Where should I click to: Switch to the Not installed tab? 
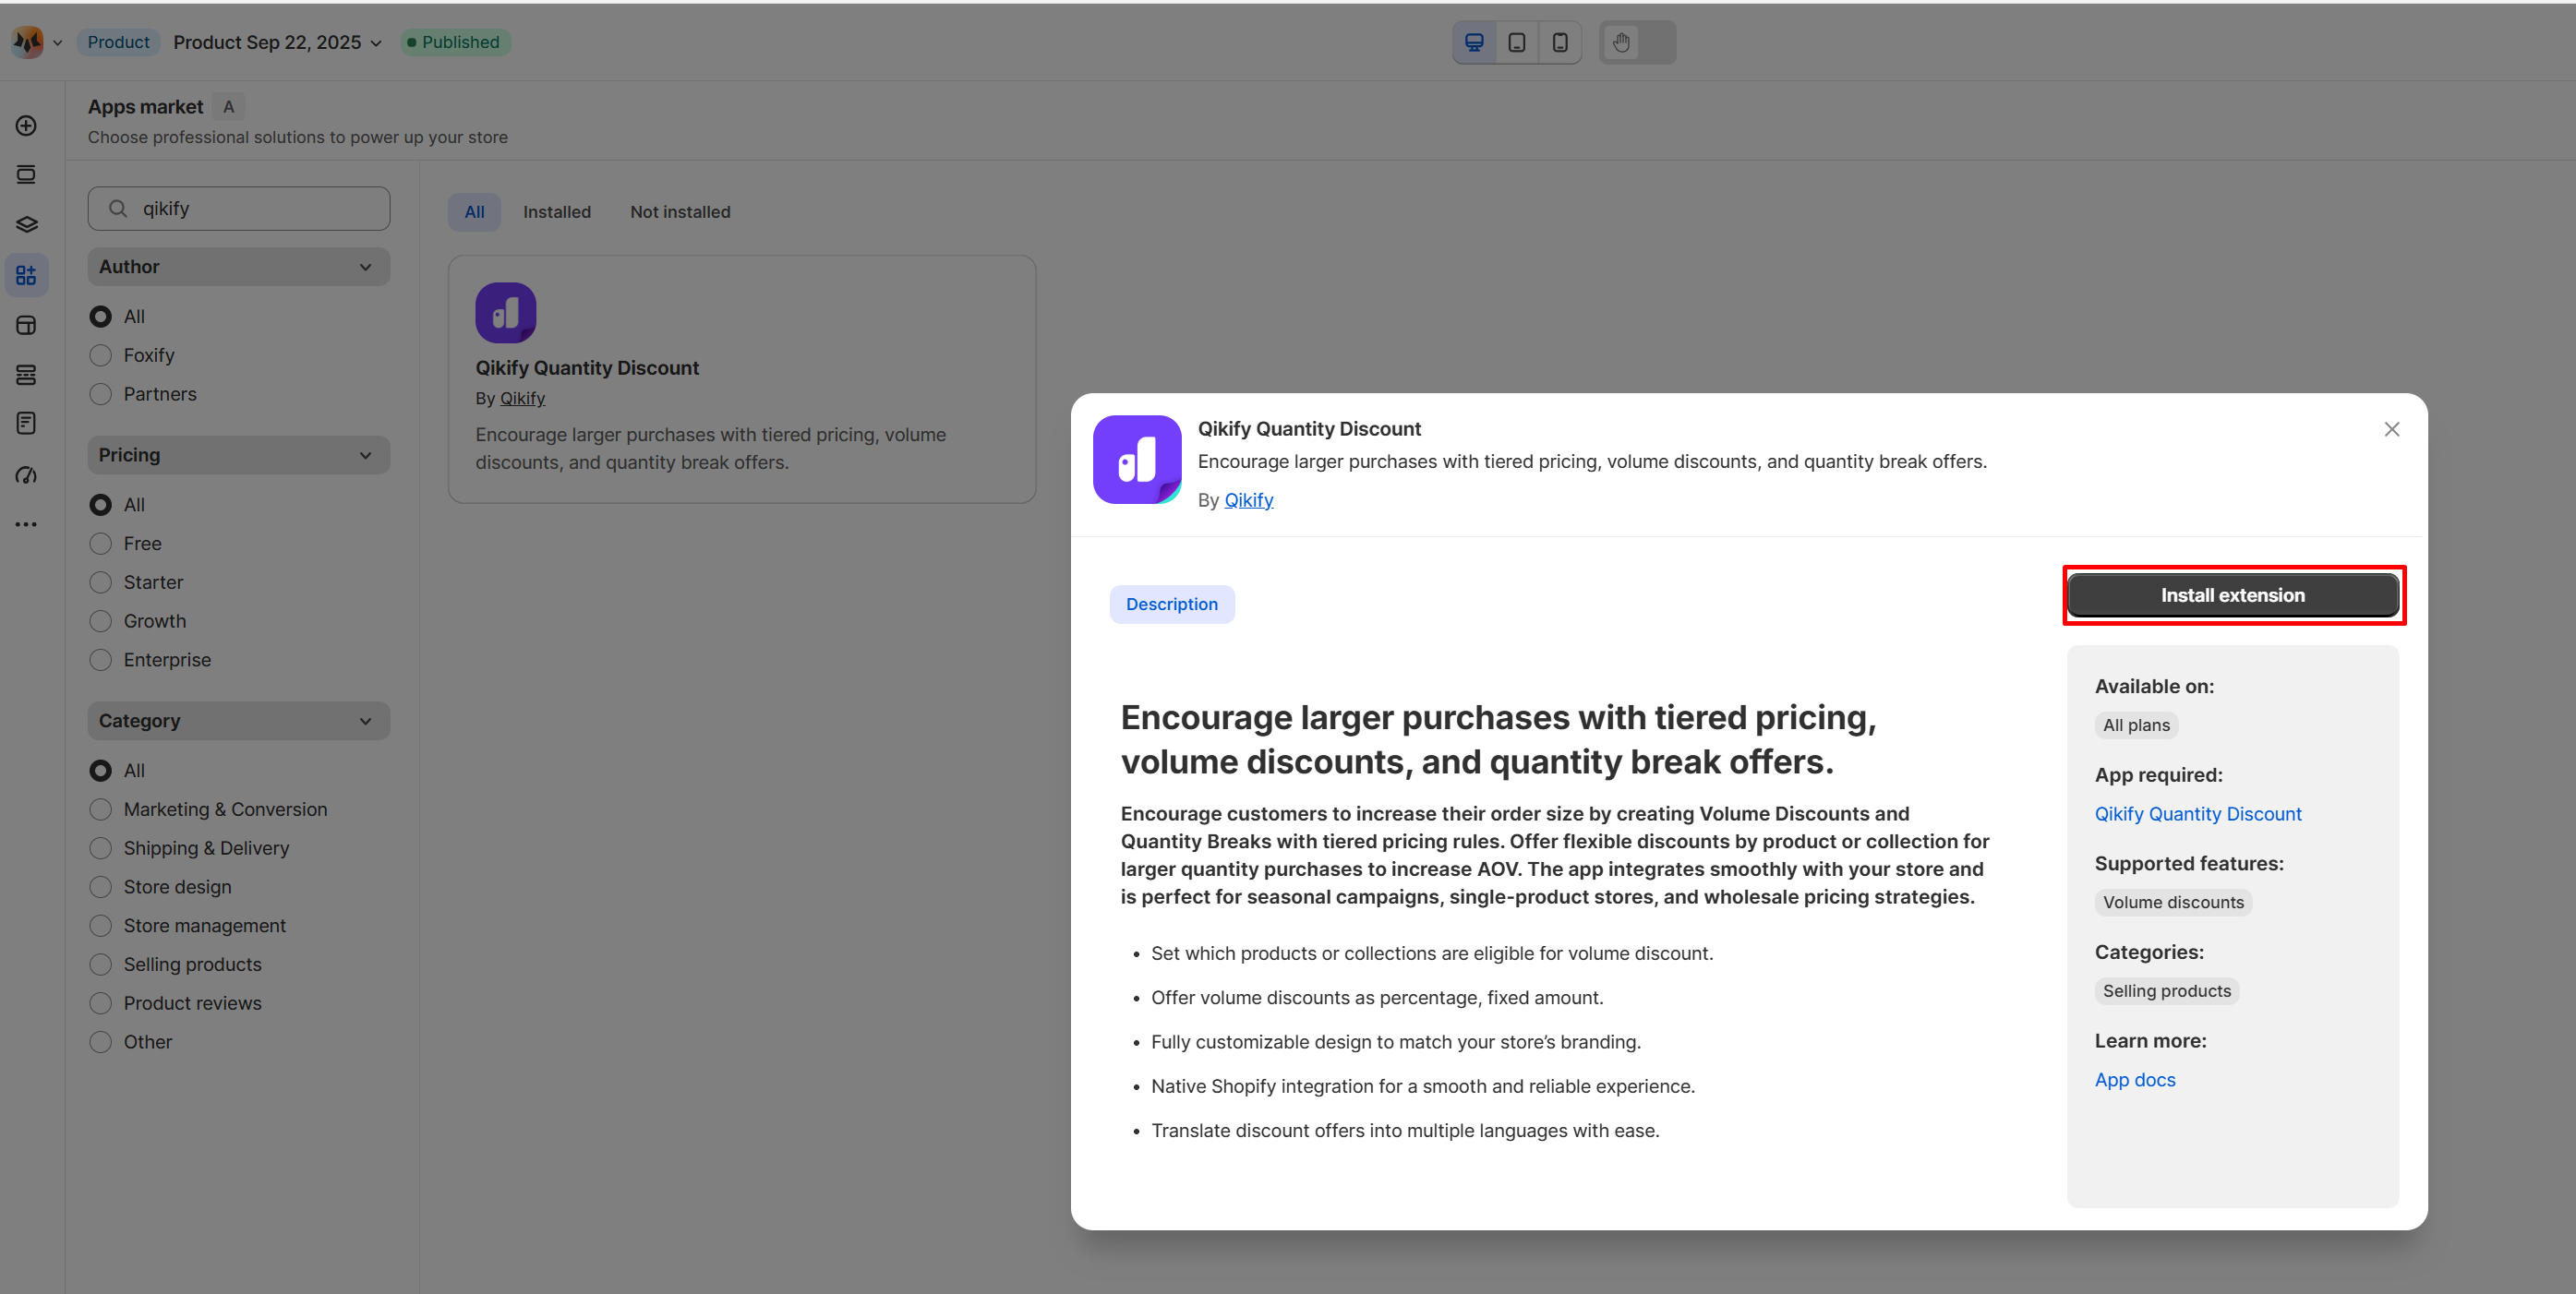pyautogui.click(x=680, y=212)
